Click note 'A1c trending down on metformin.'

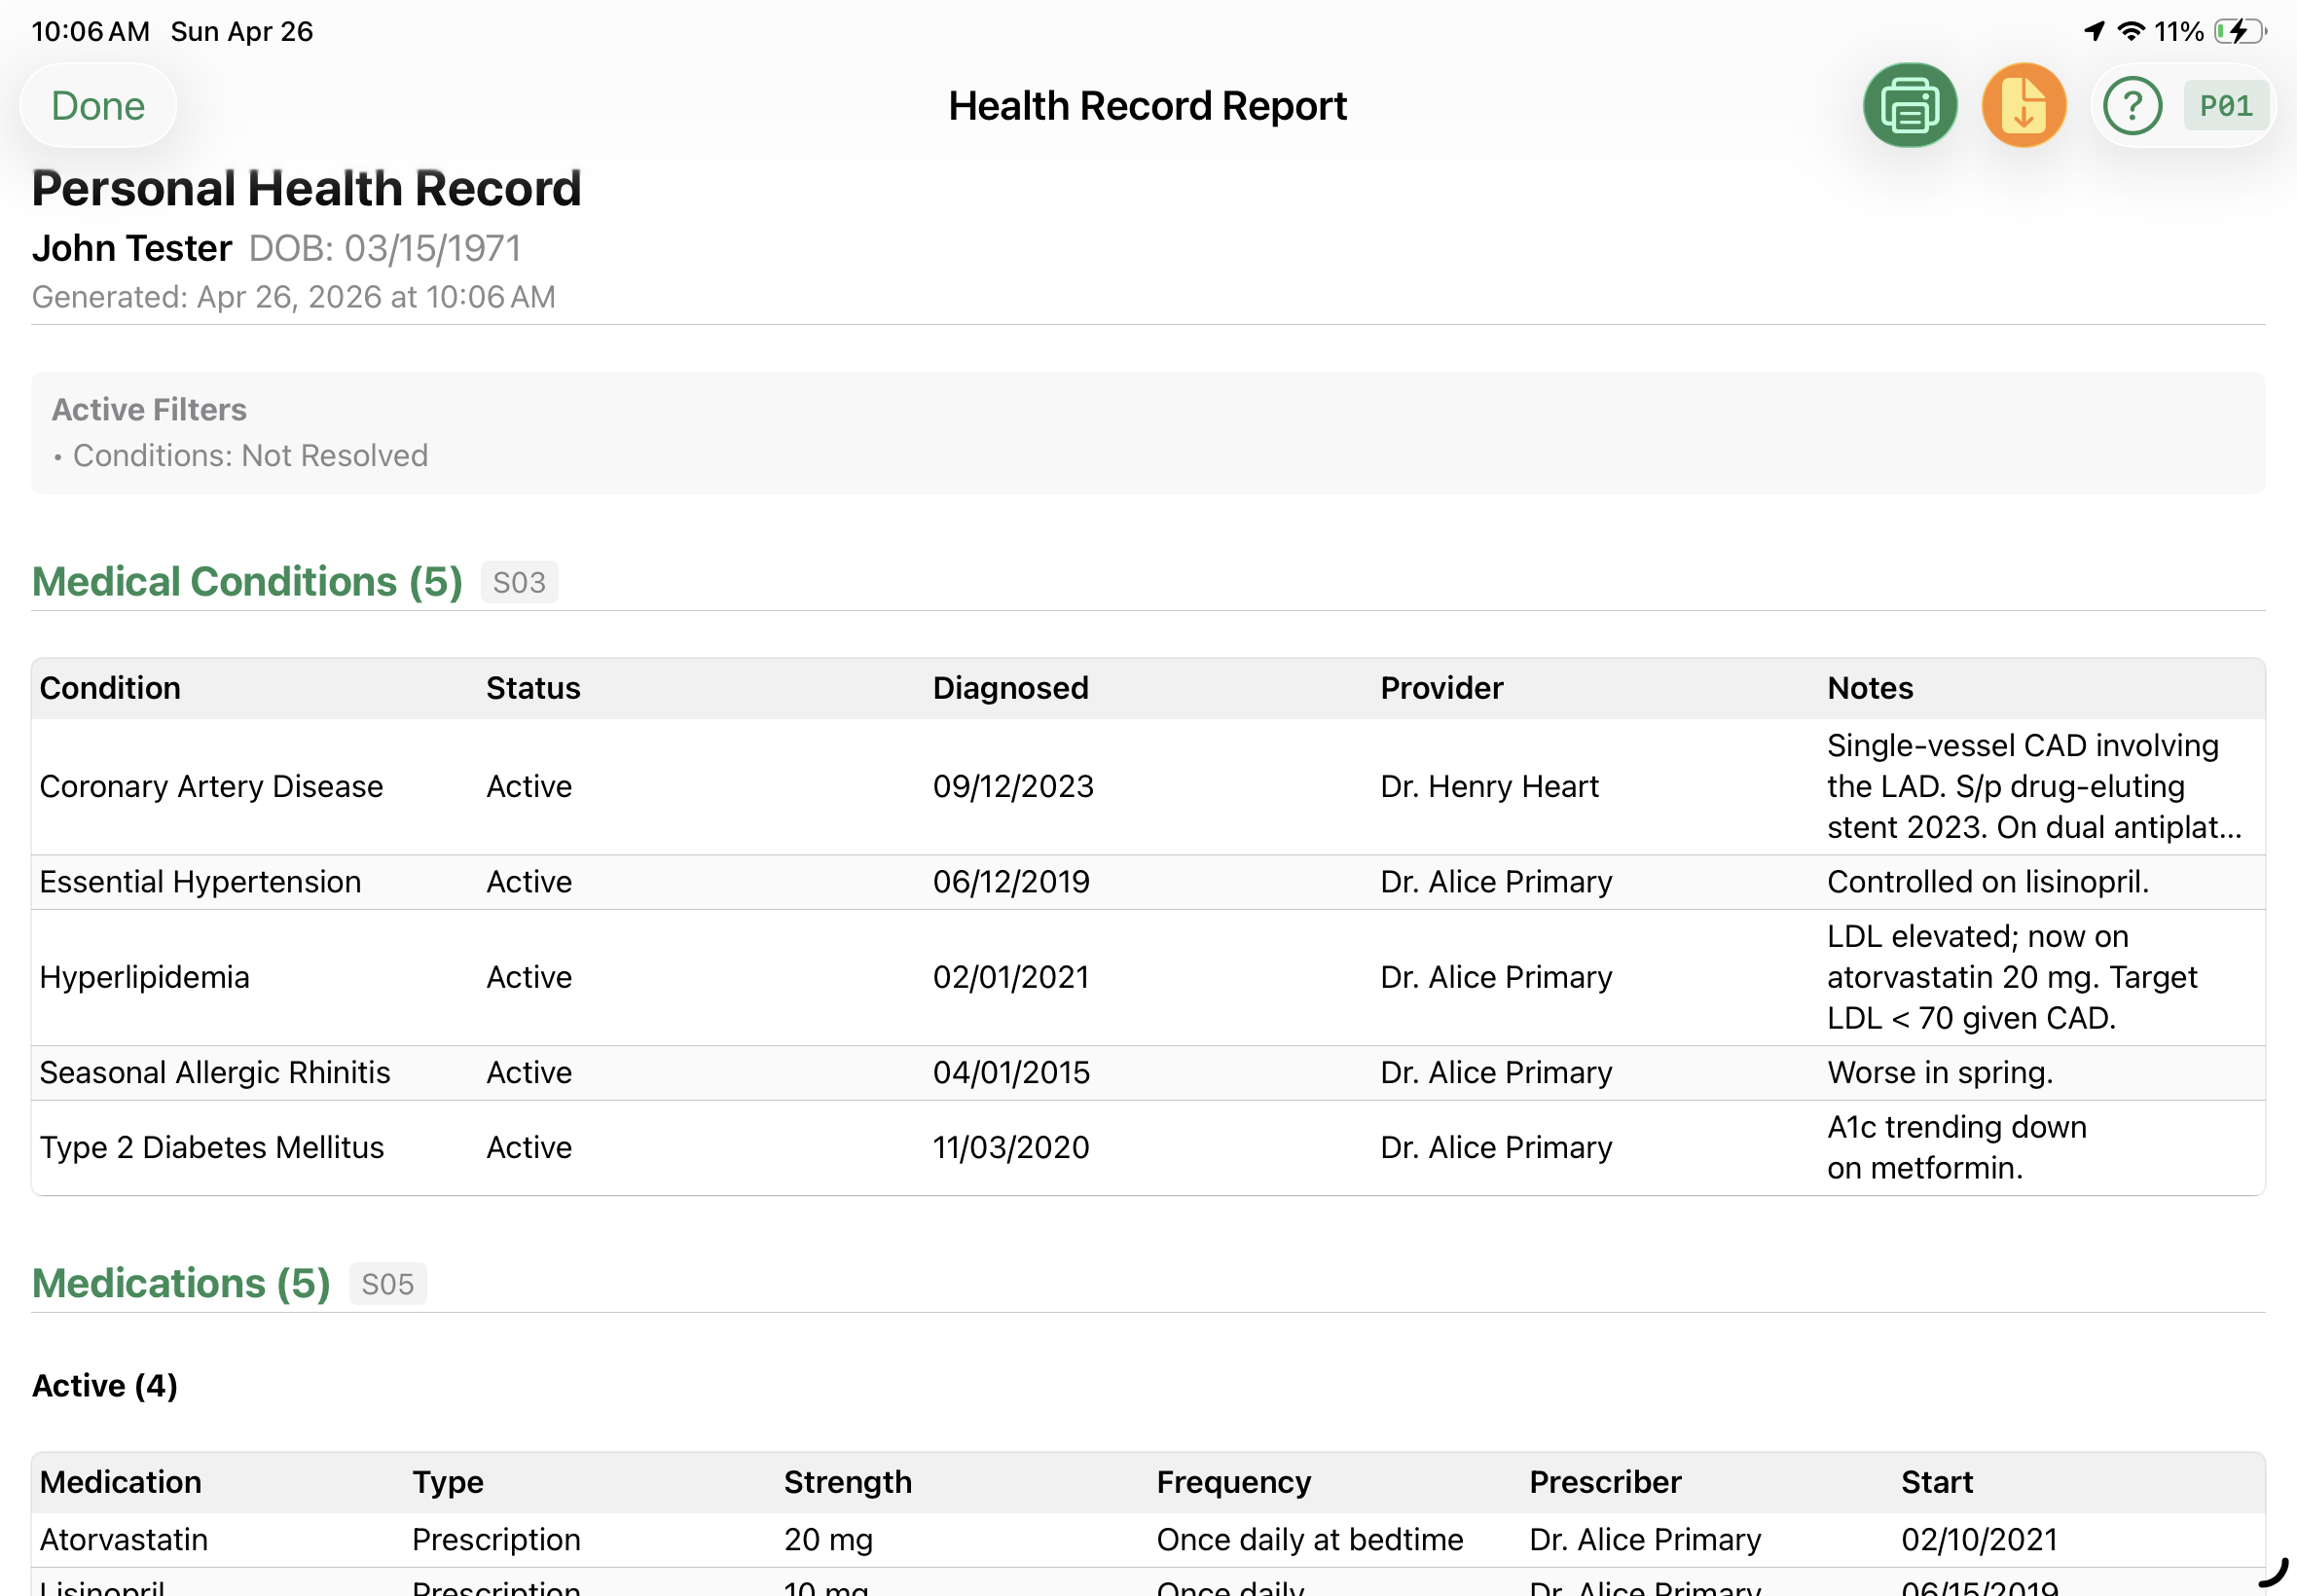1956,1147
